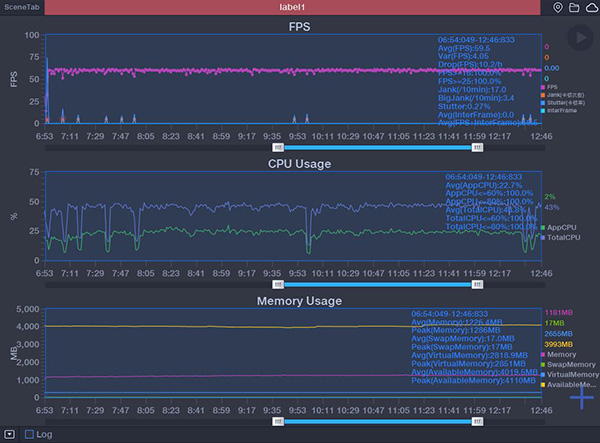Image resolution: width=600 pixels, height=443 pixels.
Task: Click the cloud upload icon
Action: (x=590, y=8)
